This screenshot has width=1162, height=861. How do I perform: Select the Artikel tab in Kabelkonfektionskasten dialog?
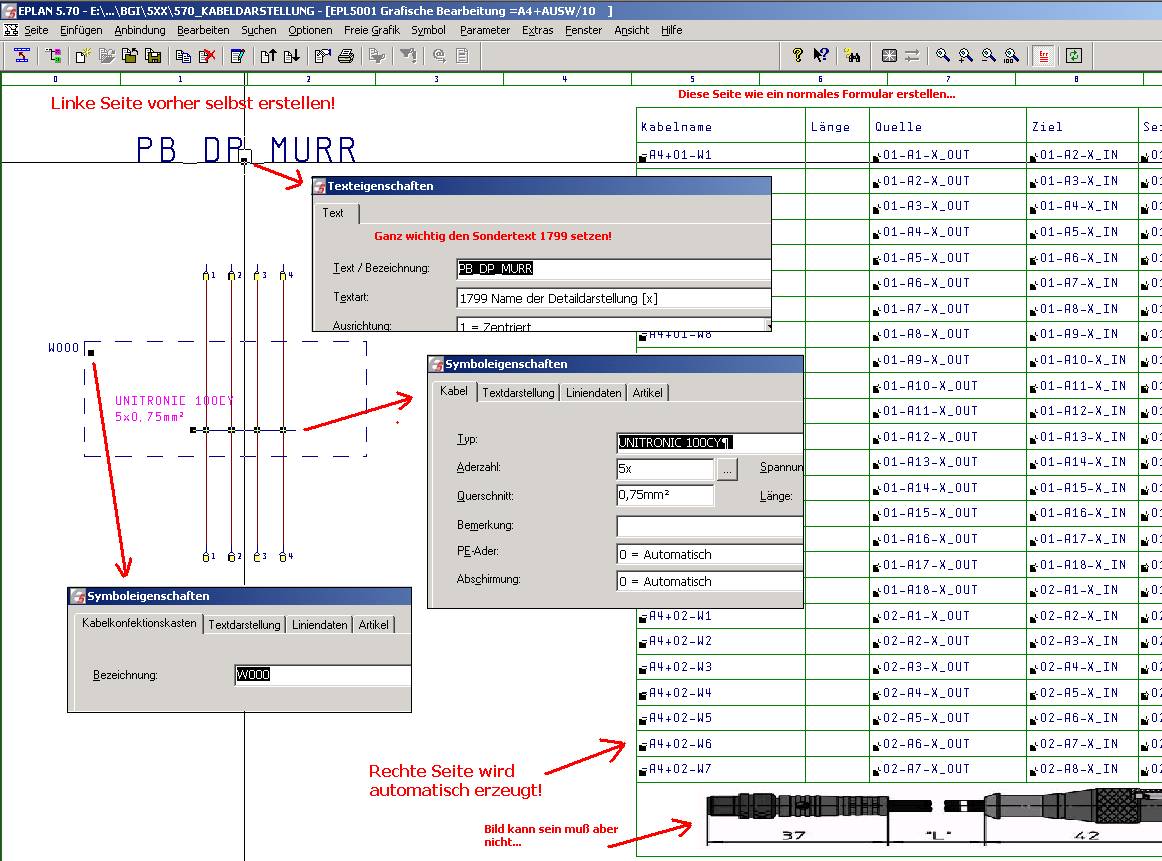click(x=373, y=625)
